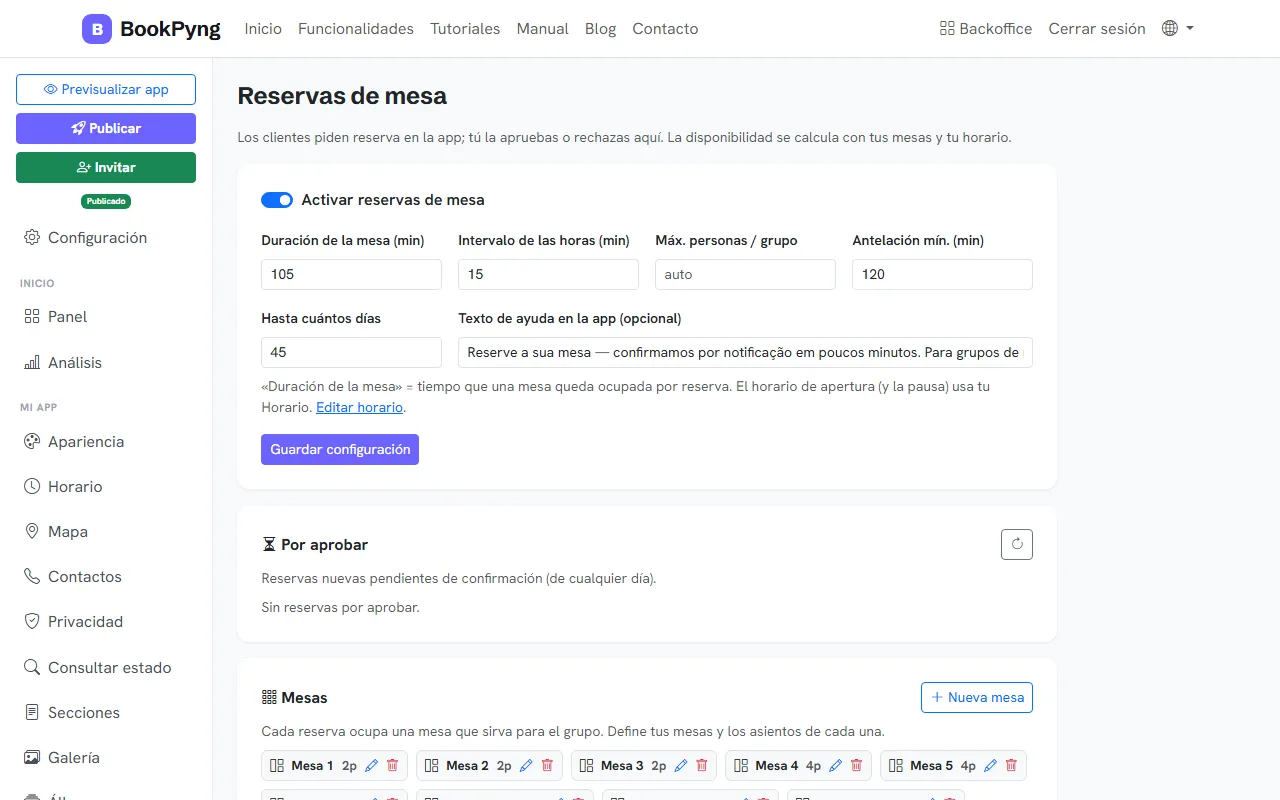Delete Mesa 1 with its trash icon

(392, 765)
